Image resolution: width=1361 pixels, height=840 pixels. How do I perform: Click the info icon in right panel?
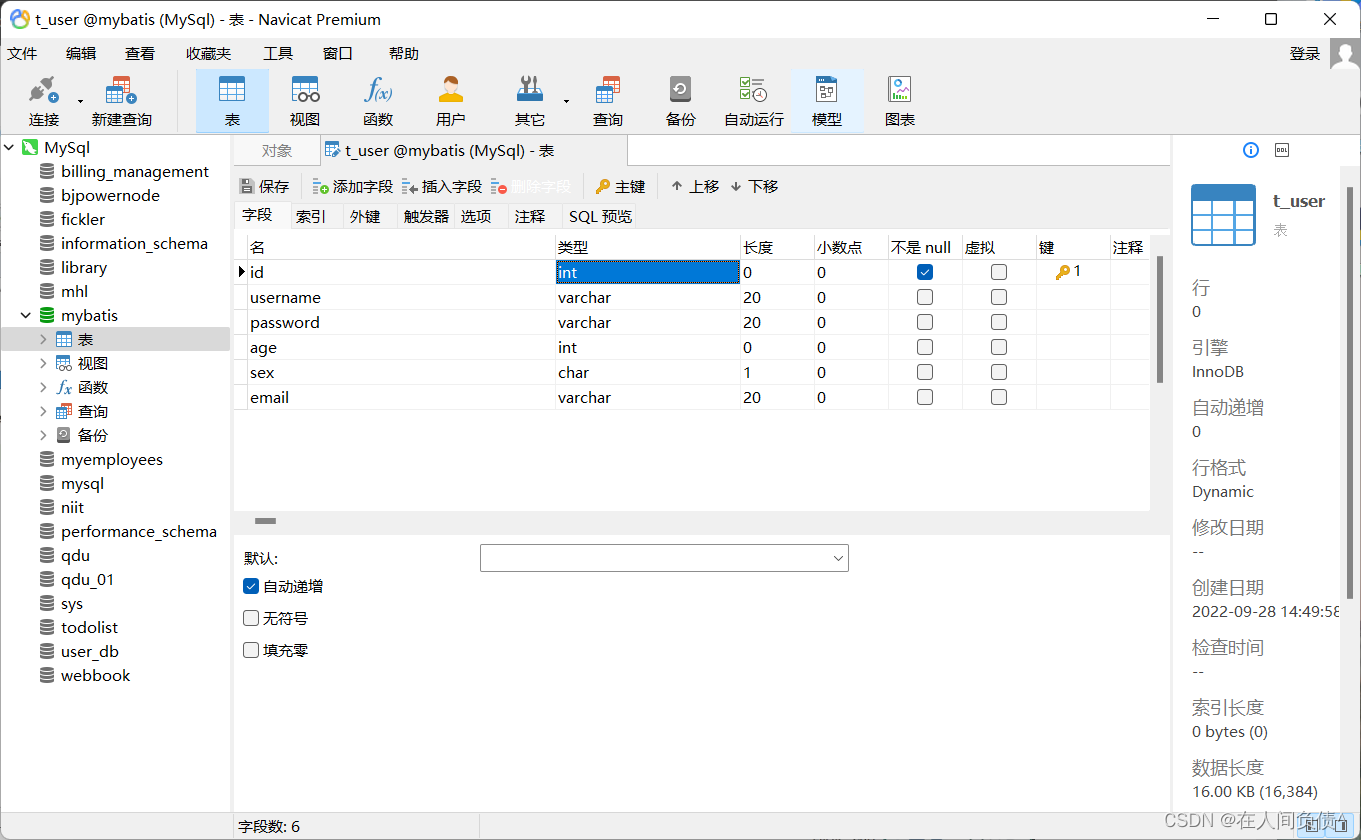pos(1251,150)
